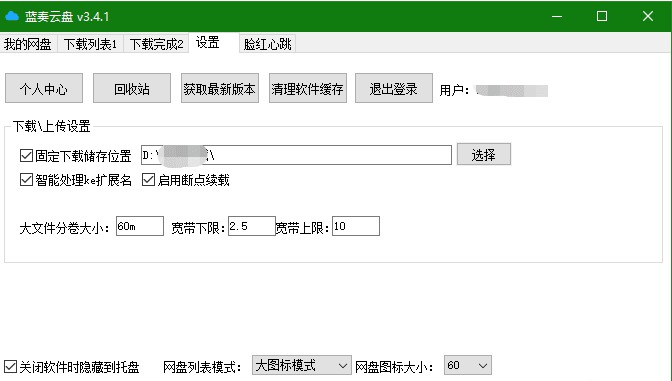The height and width of the screenshot is (381, 672).
Task: Toggle 关闭软件时隐藏到托盘 checkbox
Action: 10,367
